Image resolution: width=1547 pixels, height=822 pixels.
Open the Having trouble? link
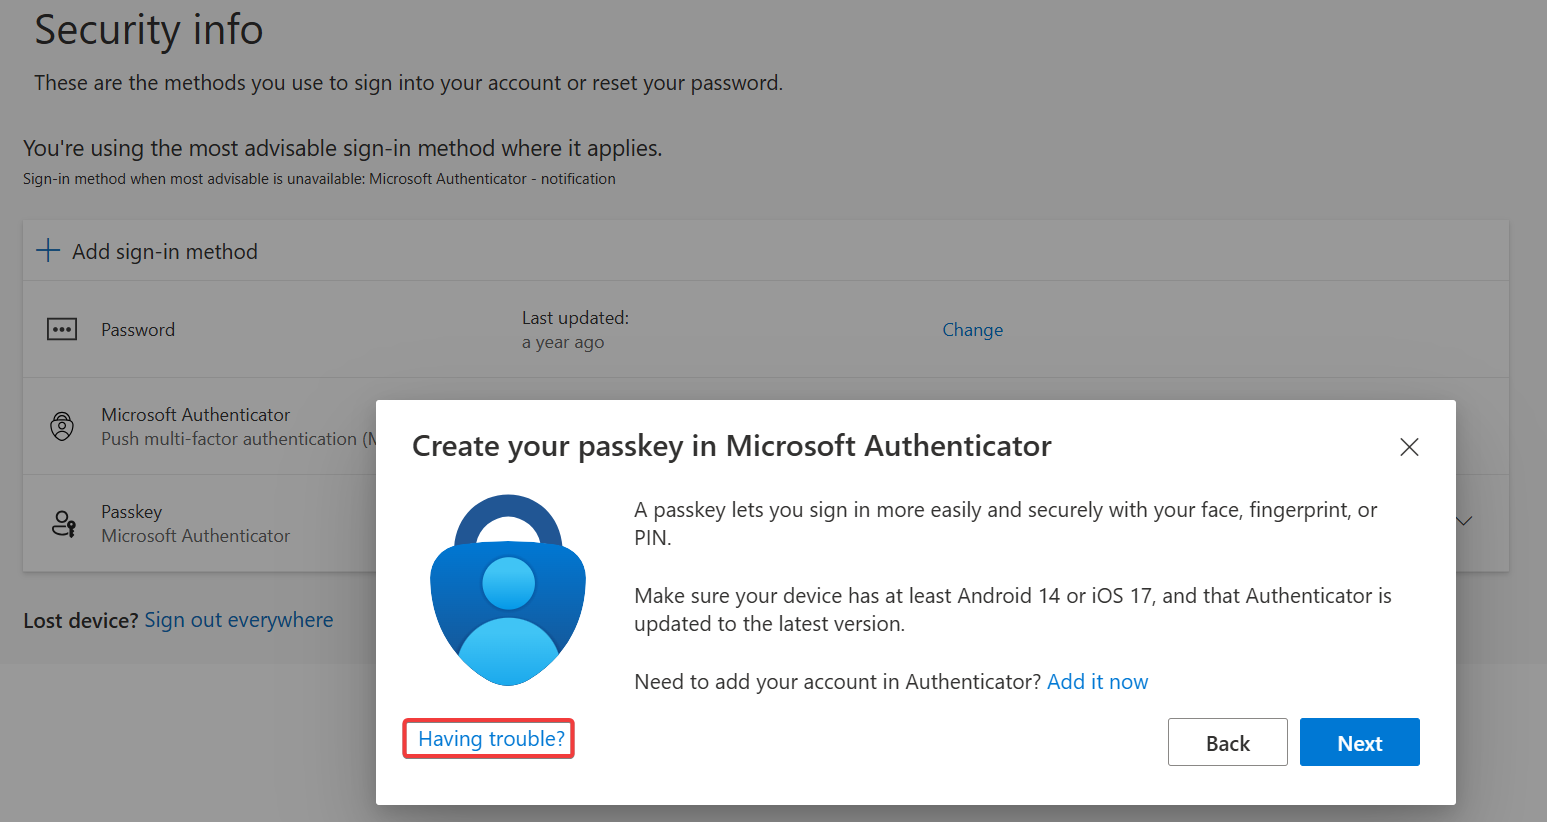pyautogui.click(x=491, y=739)
